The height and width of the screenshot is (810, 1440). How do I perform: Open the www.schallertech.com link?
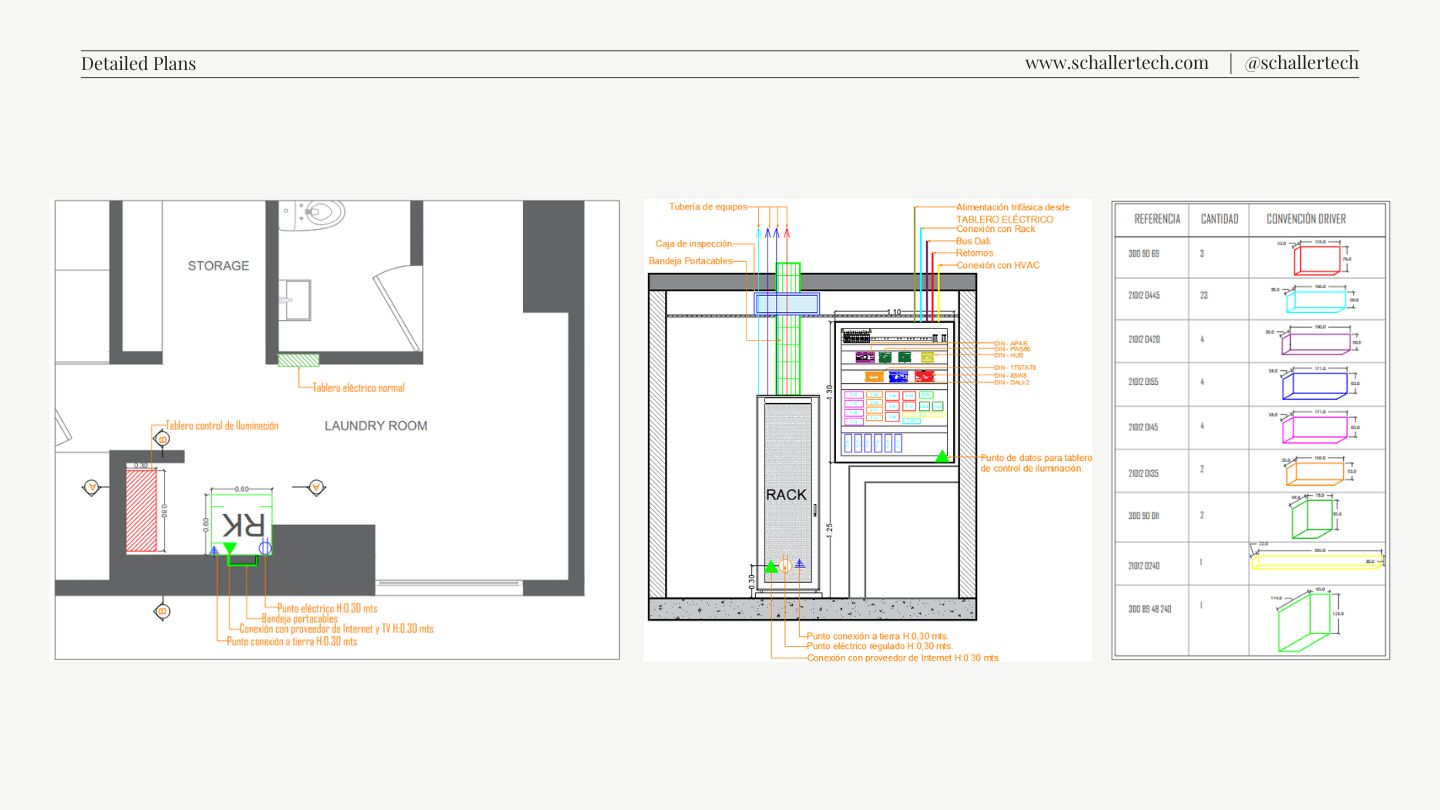(x=1117, y=63)
